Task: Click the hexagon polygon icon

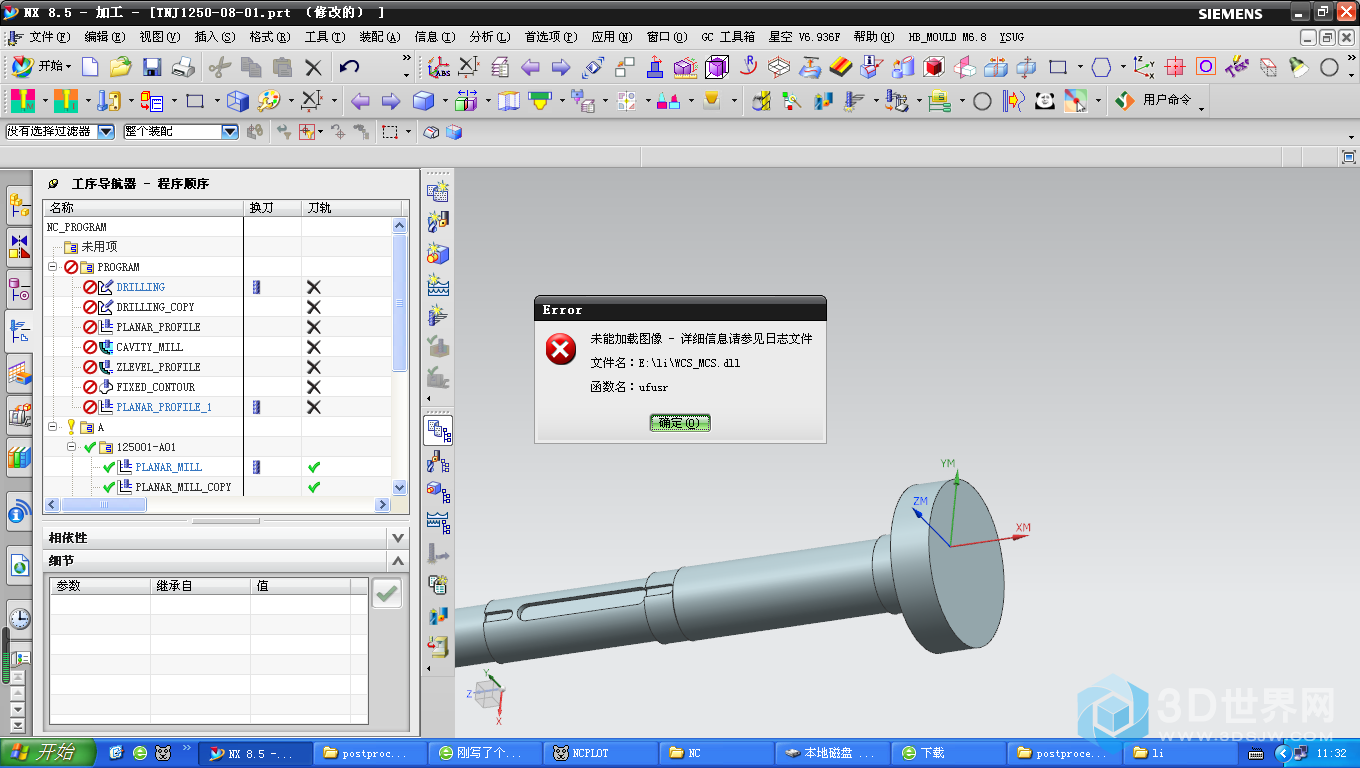Action: tap(1101, 67)
